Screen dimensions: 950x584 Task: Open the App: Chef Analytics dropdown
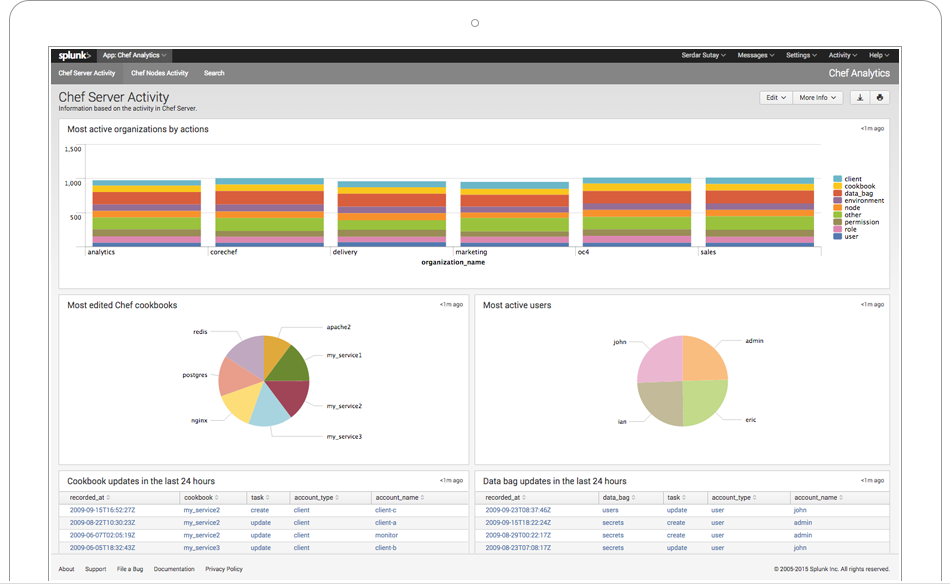click(x=135, y=55)
